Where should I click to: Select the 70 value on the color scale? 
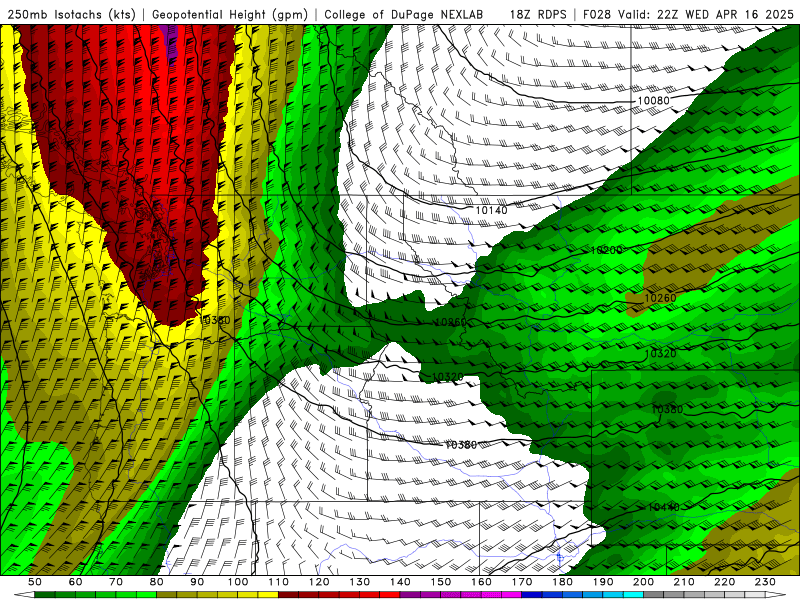(x=116, y=582)
